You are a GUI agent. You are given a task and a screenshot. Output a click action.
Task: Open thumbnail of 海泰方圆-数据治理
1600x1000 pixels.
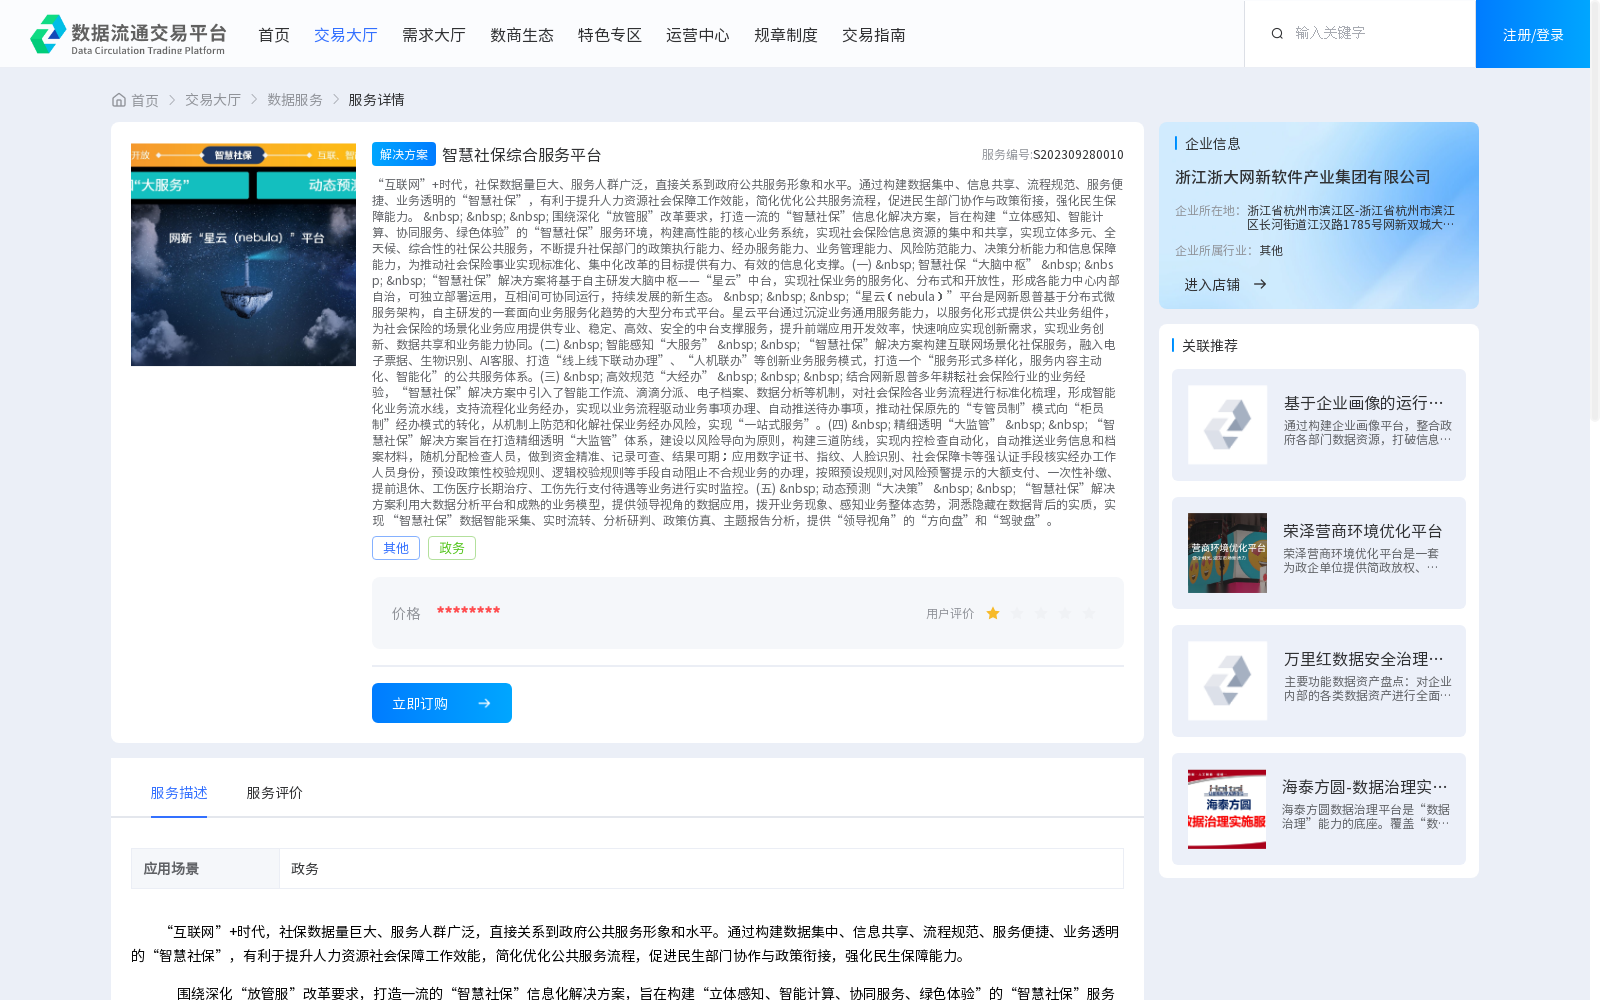[1227, 809]
